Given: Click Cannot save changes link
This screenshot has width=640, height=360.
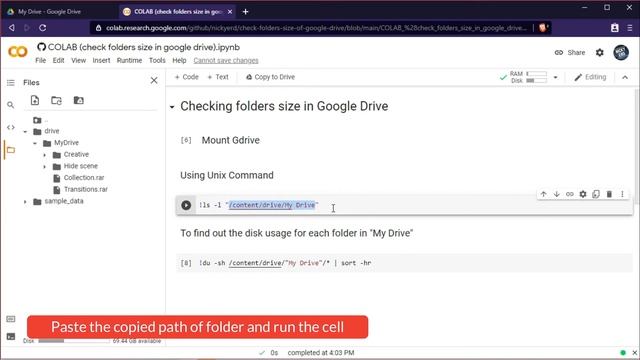Looking at the screenshot, I should point(226,60).
